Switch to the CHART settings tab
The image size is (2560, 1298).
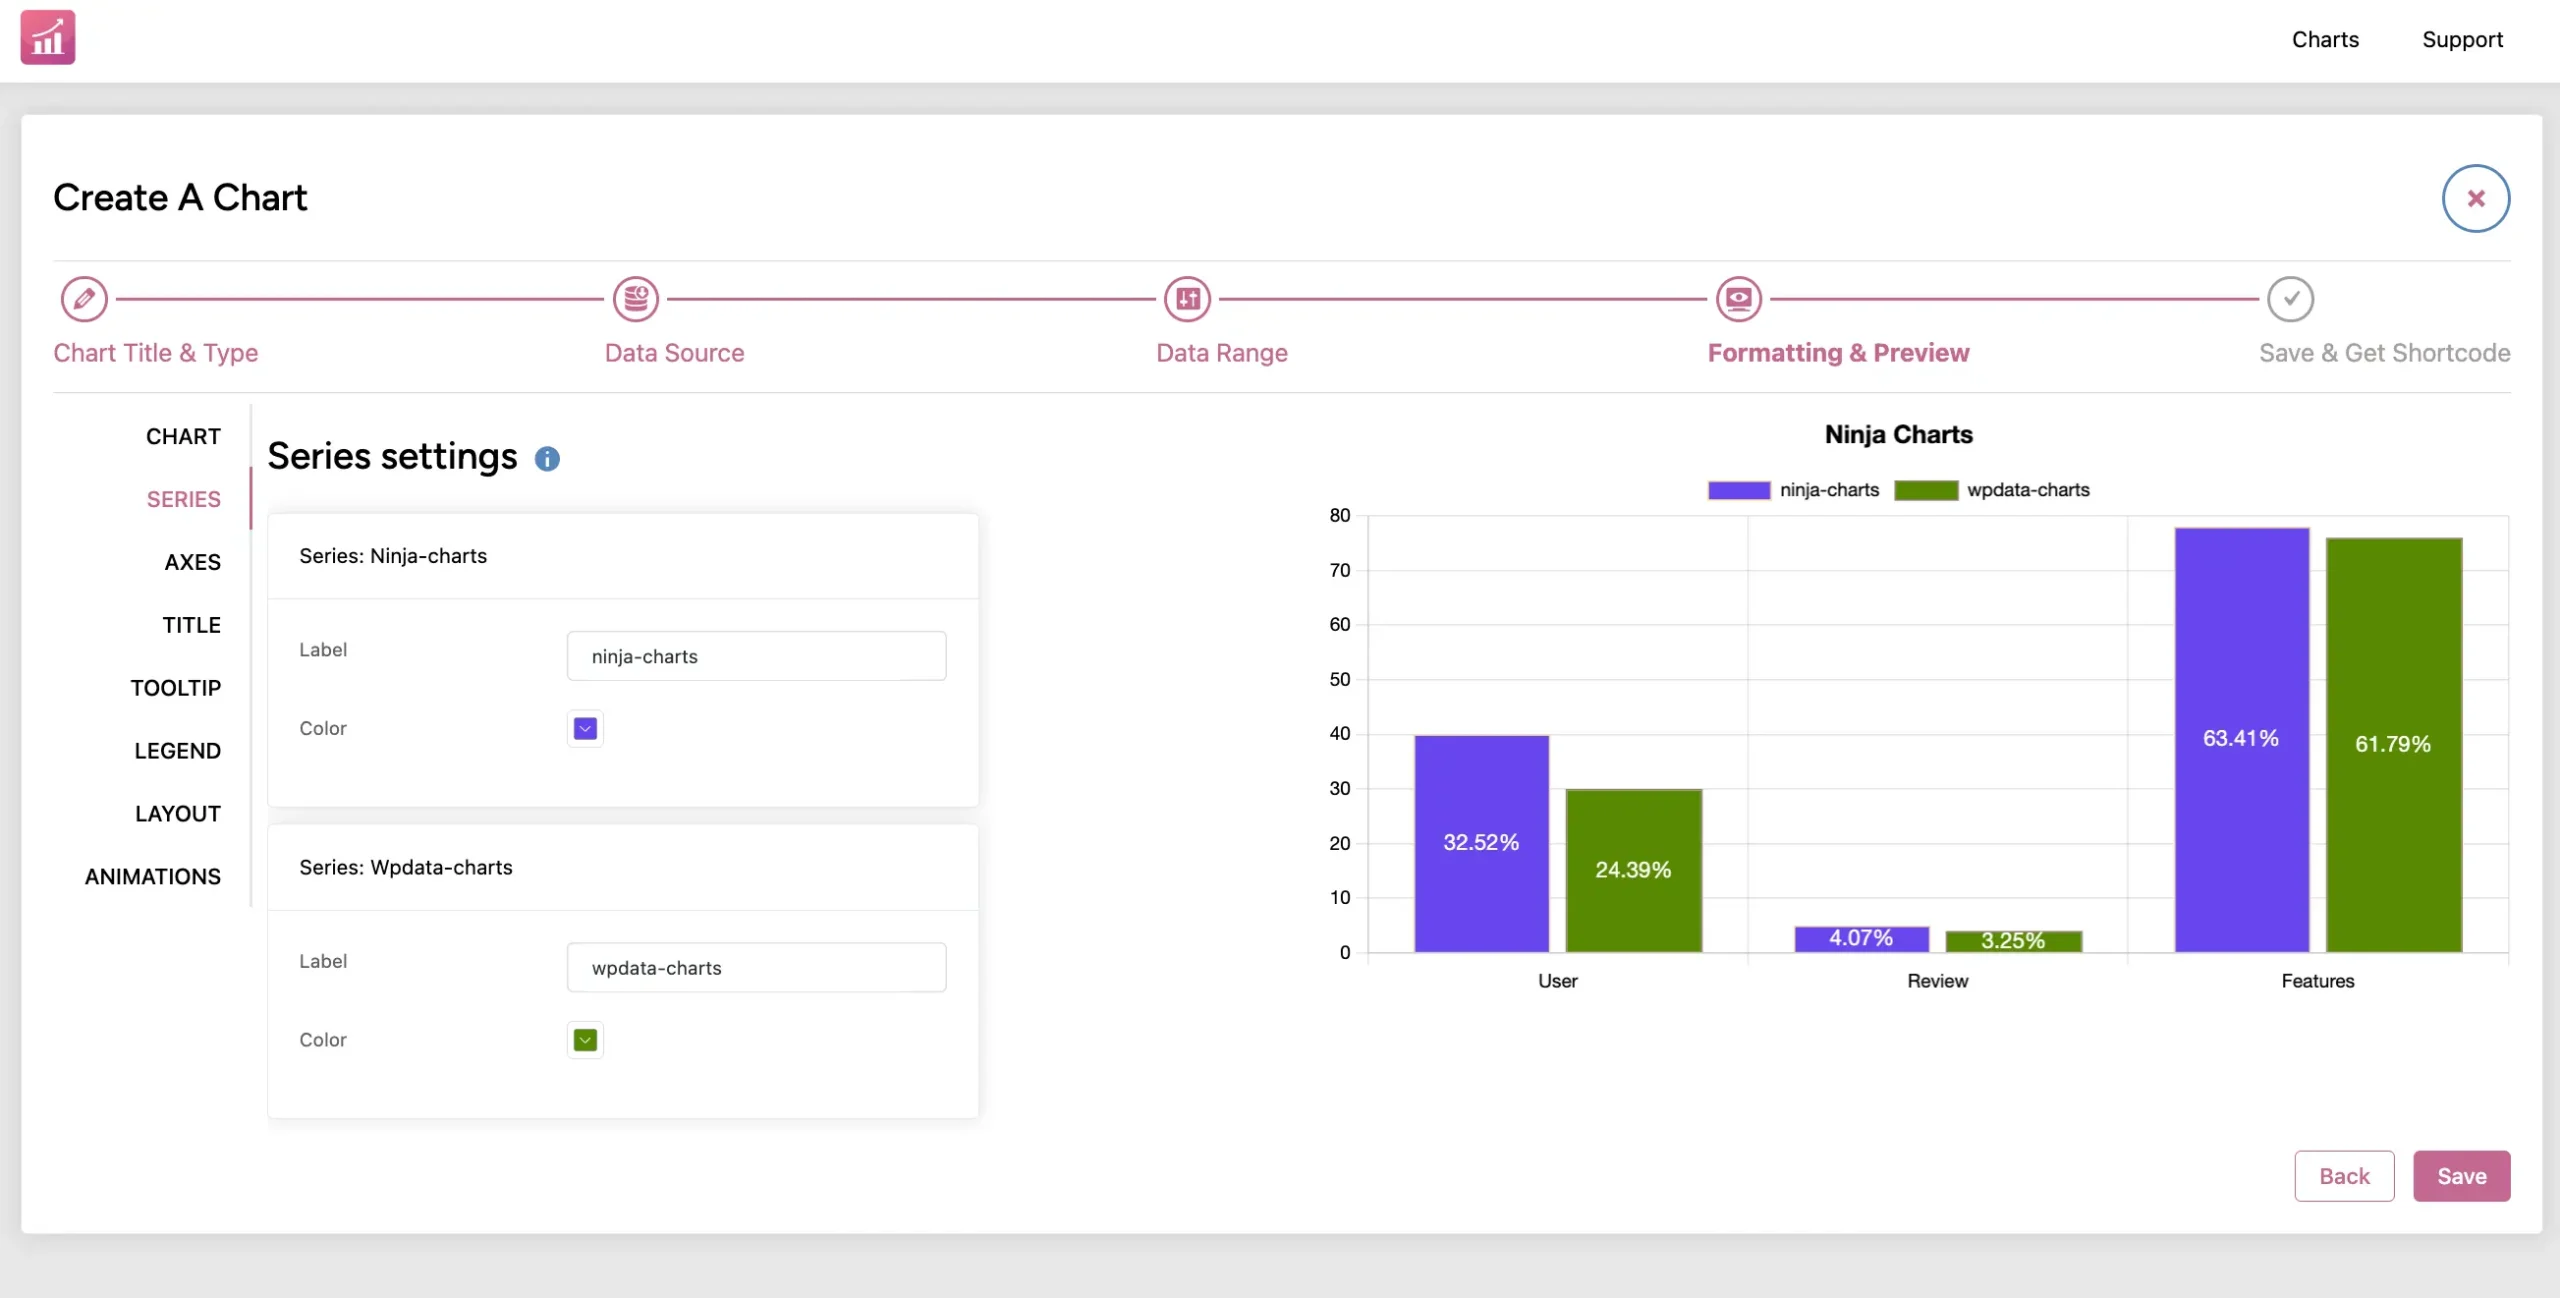(x=183, y=437)
